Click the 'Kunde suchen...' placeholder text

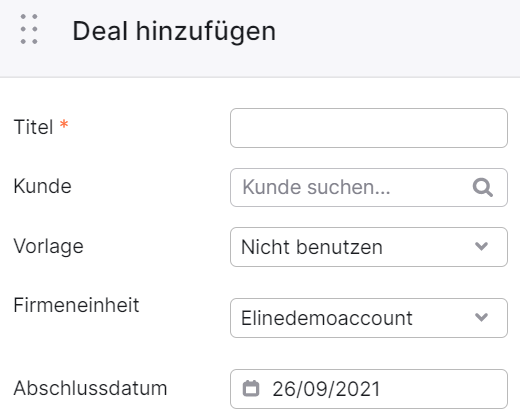(316, 187)
